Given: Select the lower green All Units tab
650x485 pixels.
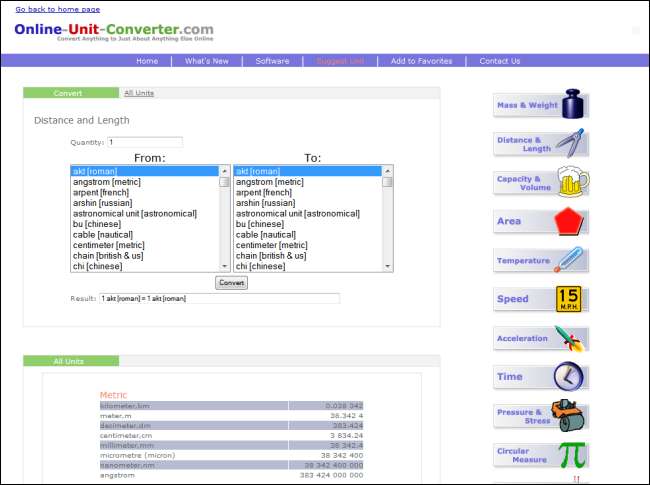Looking at the screenshot, I should (x=71, y=361).
